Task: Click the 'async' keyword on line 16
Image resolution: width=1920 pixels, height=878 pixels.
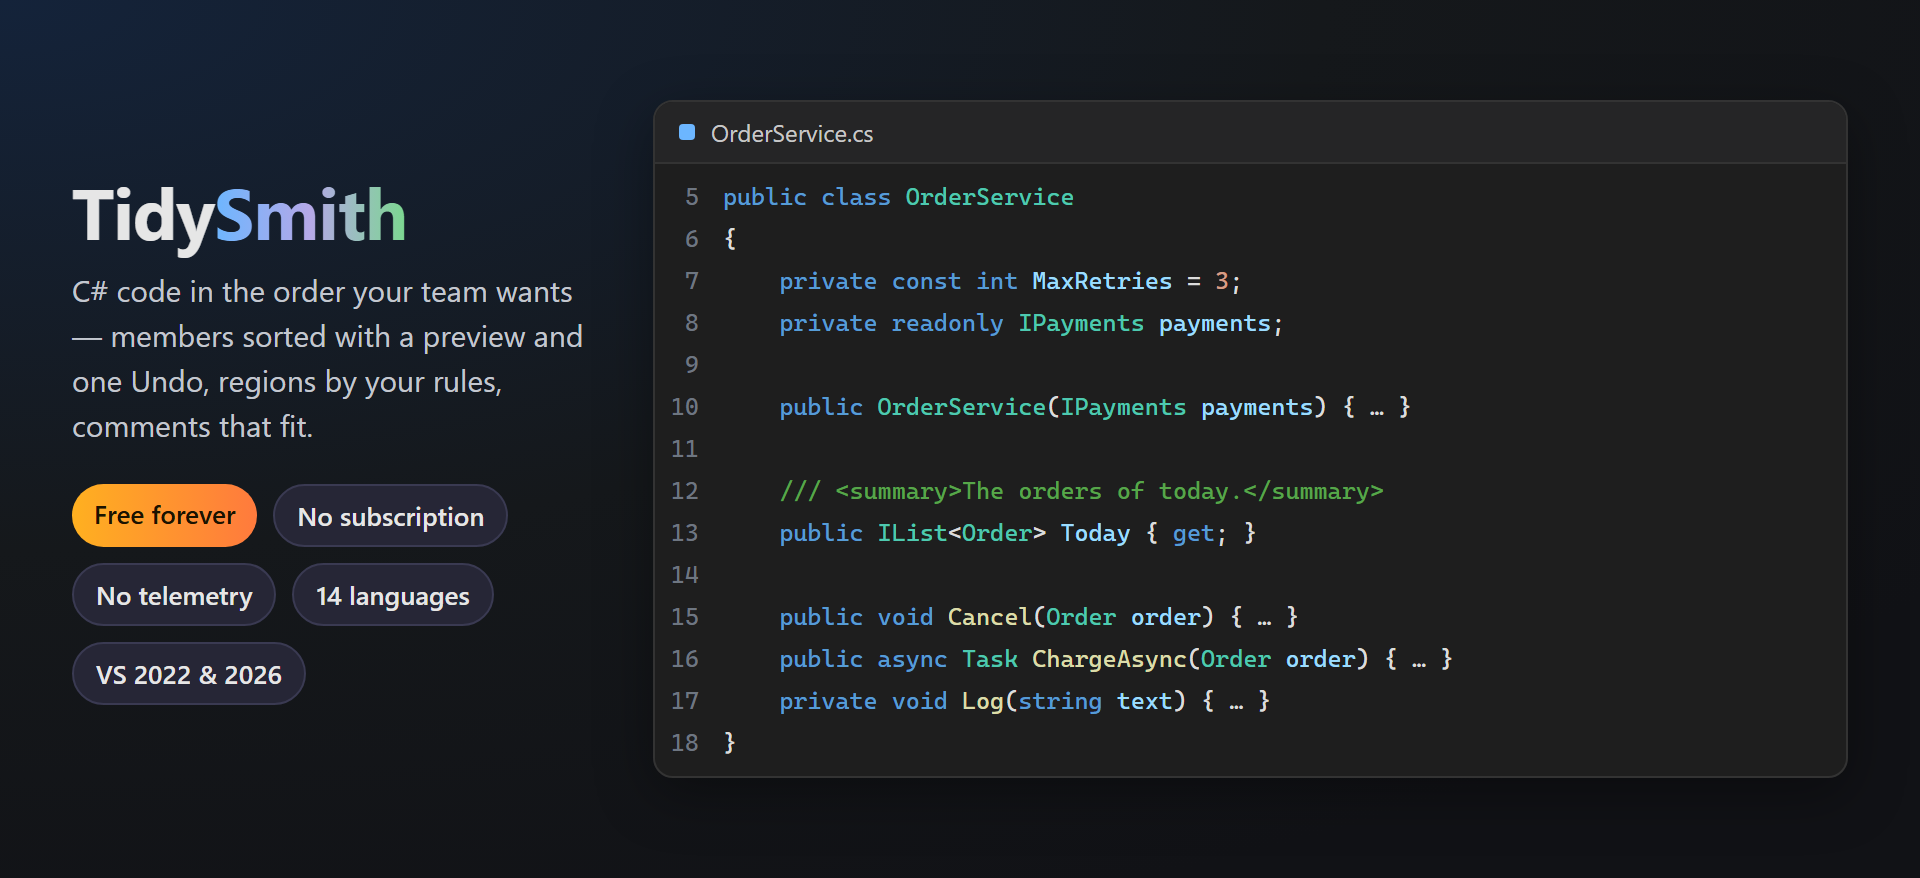Action: [x=912, y=659]
